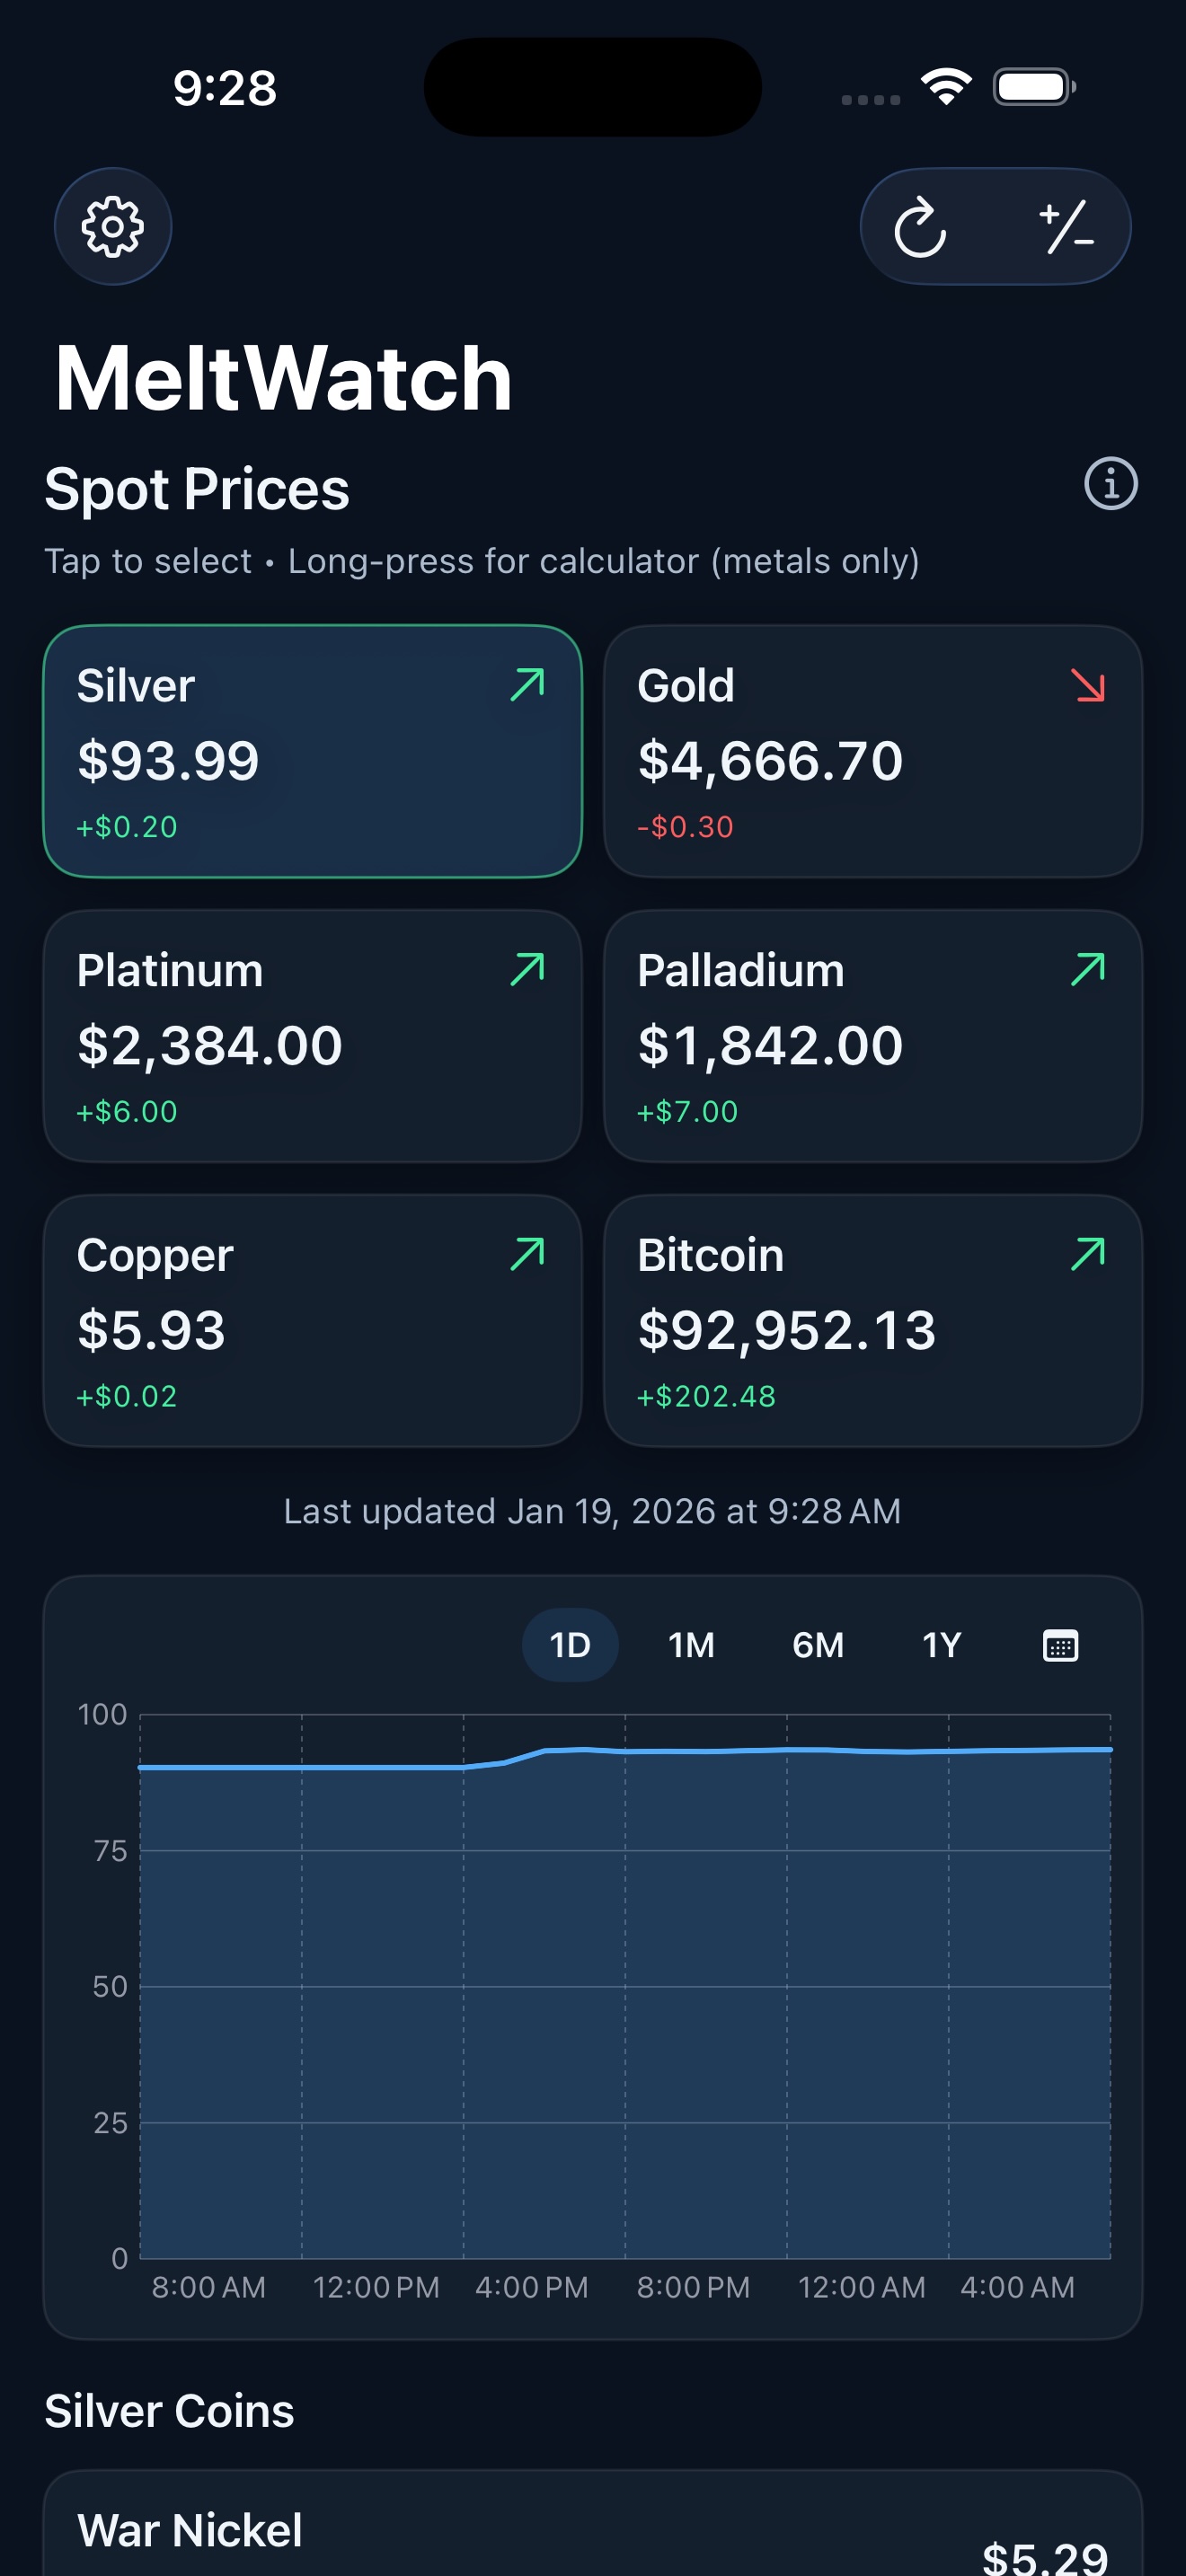Tap the Gold red down-arrow trend icon
The width and height of the screenshot is (1186, 2576).
(1088, 686)
